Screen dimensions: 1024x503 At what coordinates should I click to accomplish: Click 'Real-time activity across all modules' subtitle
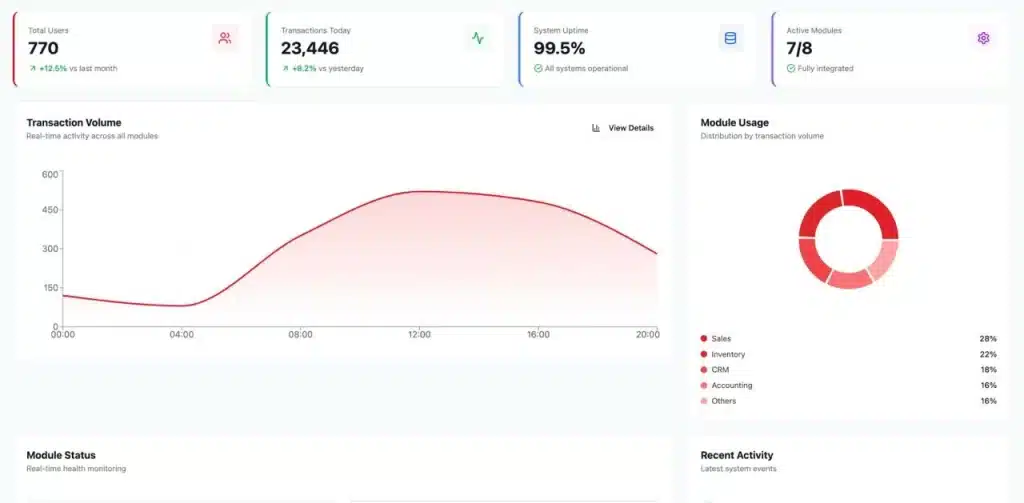pos(92,136)
